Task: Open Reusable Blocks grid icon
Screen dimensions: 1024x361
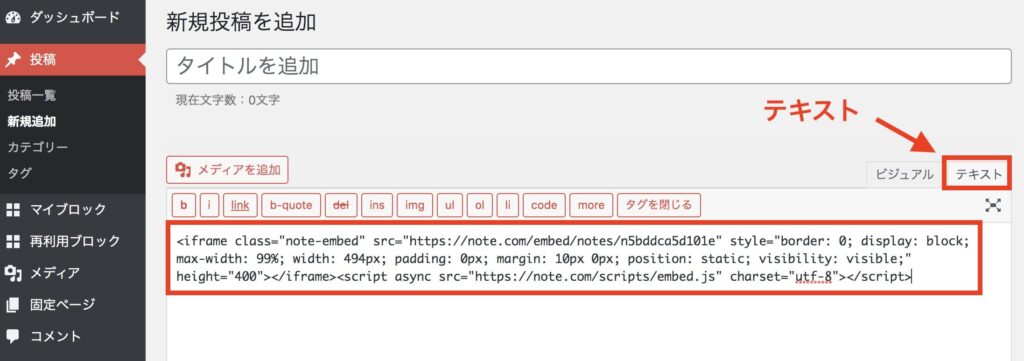Action: (13, 241)
